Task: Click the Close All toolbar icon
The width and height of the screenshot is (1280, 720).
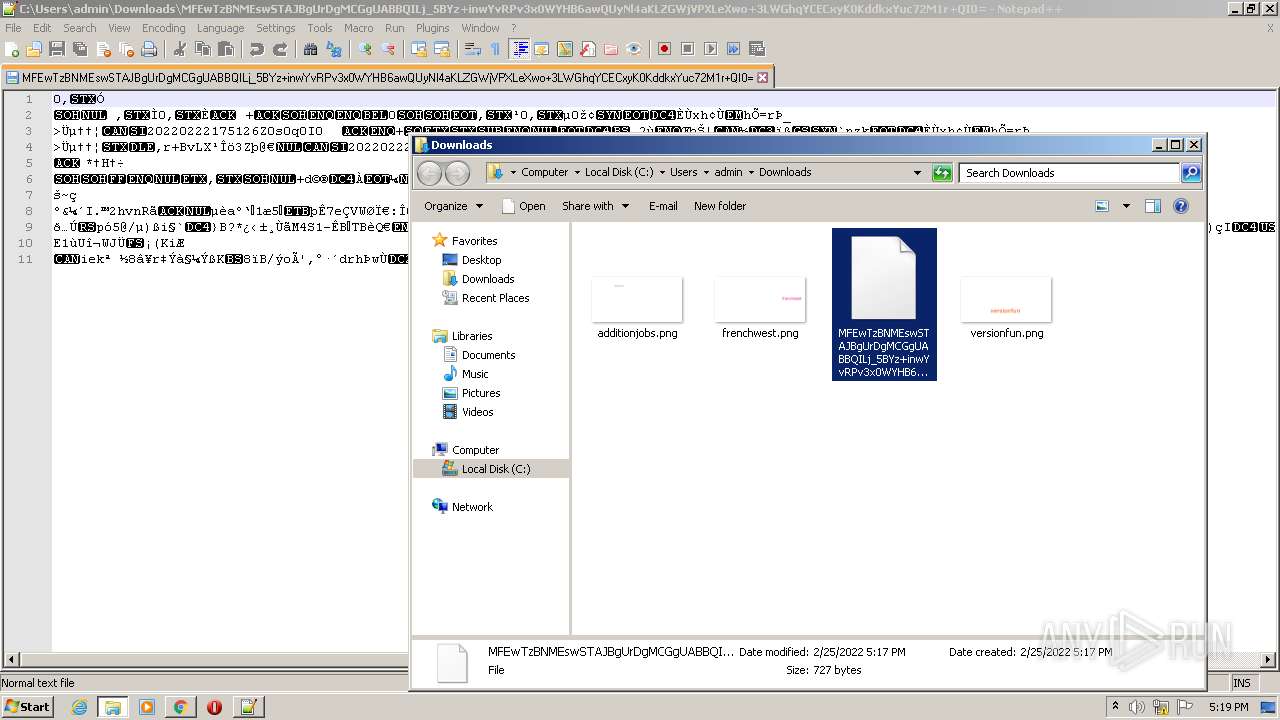Action: (x=126, y=49)
